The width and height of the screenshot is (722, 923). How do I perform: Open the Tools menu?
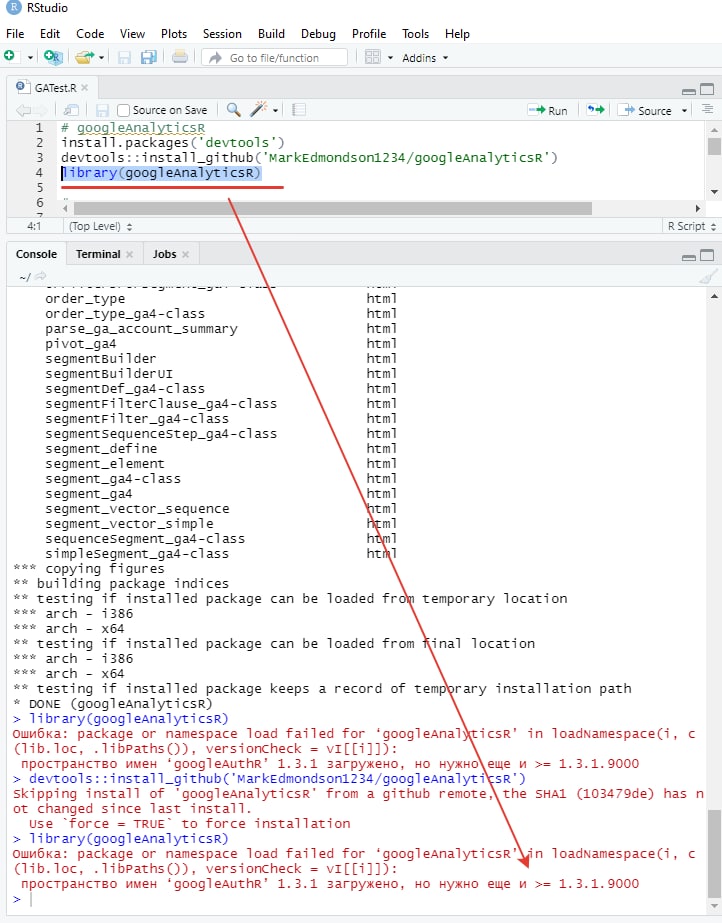[x=415, y=34]
